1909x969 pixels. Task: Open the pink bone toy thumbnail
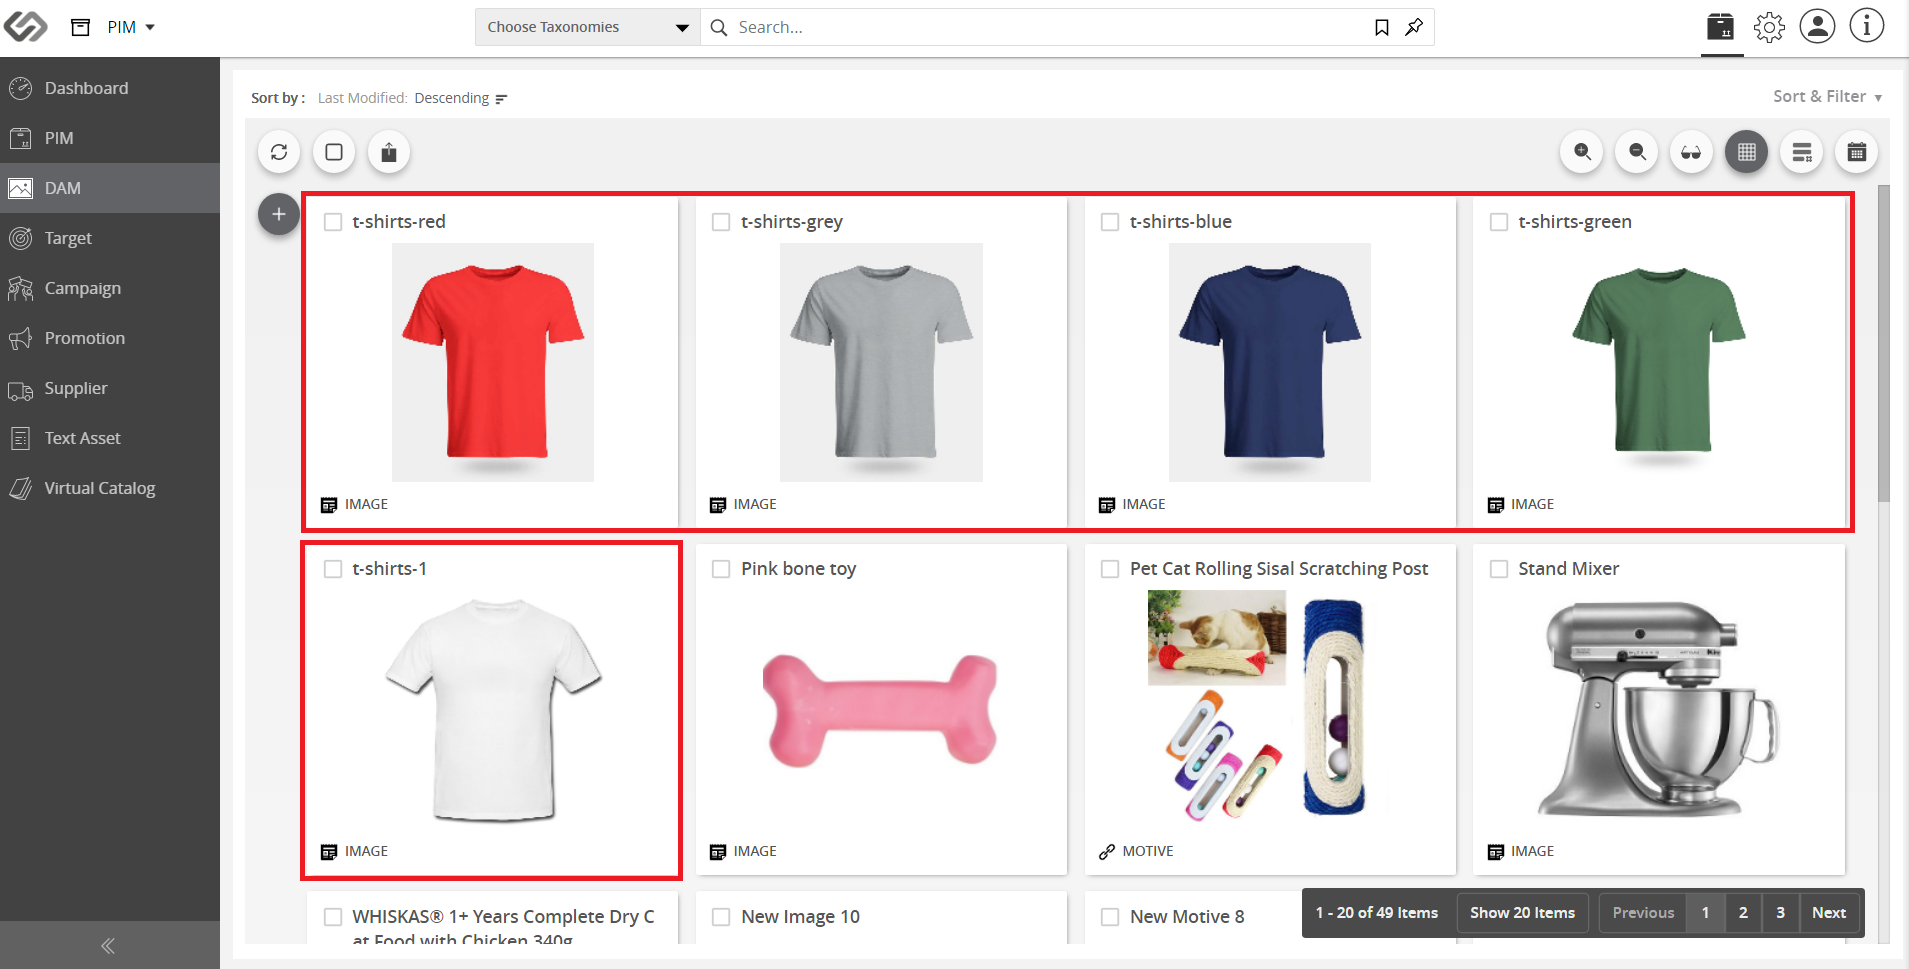coord(881,710)
